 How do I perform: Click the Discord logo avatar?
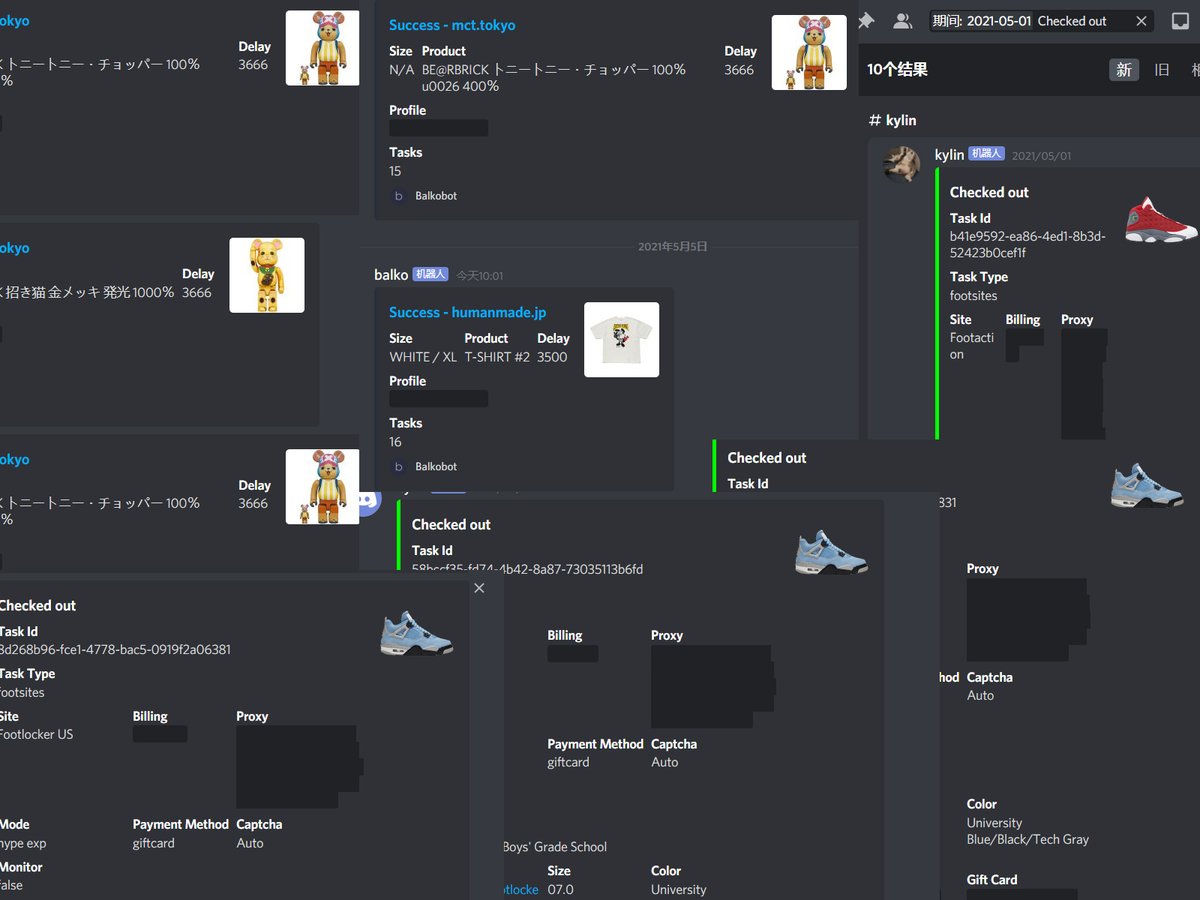370,498
